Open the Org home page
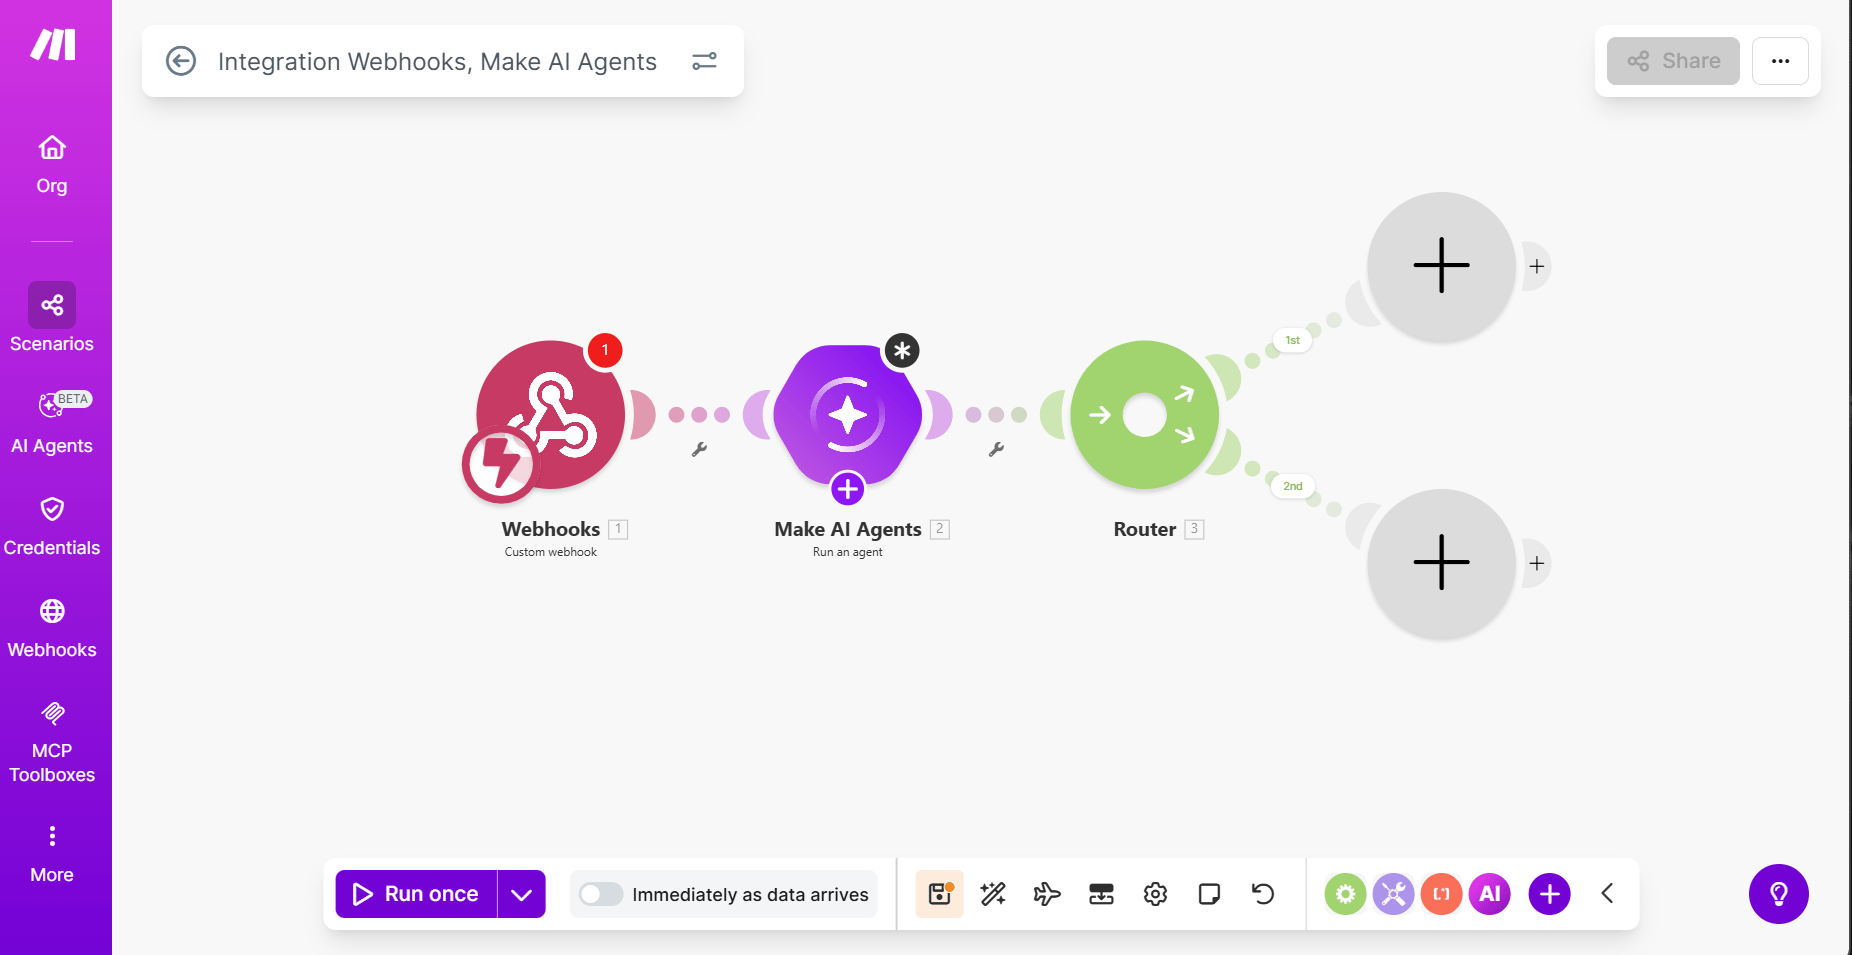Viewport: 1852px width, 955px height. point(52,165)
